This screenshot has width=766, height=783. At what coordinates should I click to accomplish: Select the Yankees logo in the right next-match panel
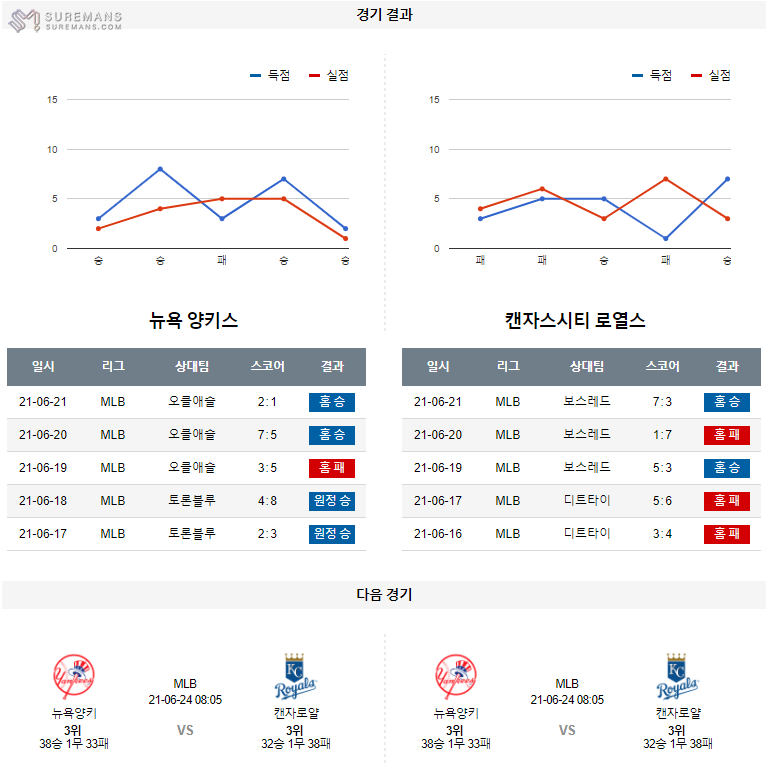[455, 677]
